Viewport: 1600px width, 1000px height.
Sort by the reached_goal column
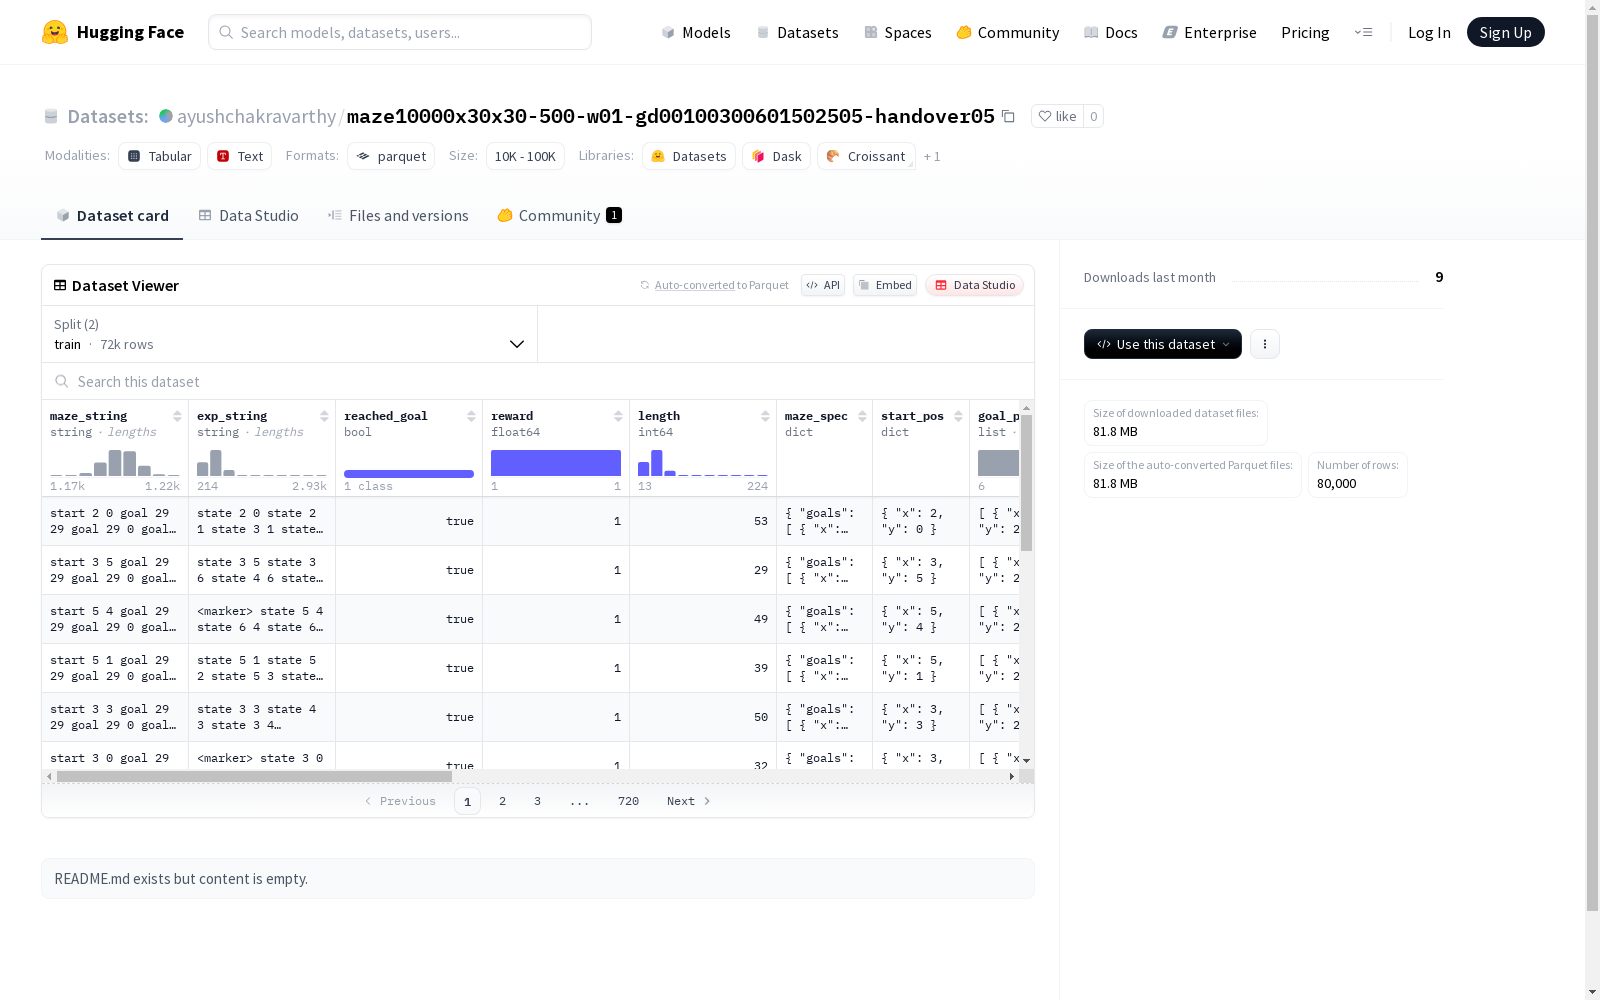[x=471, y=416]
